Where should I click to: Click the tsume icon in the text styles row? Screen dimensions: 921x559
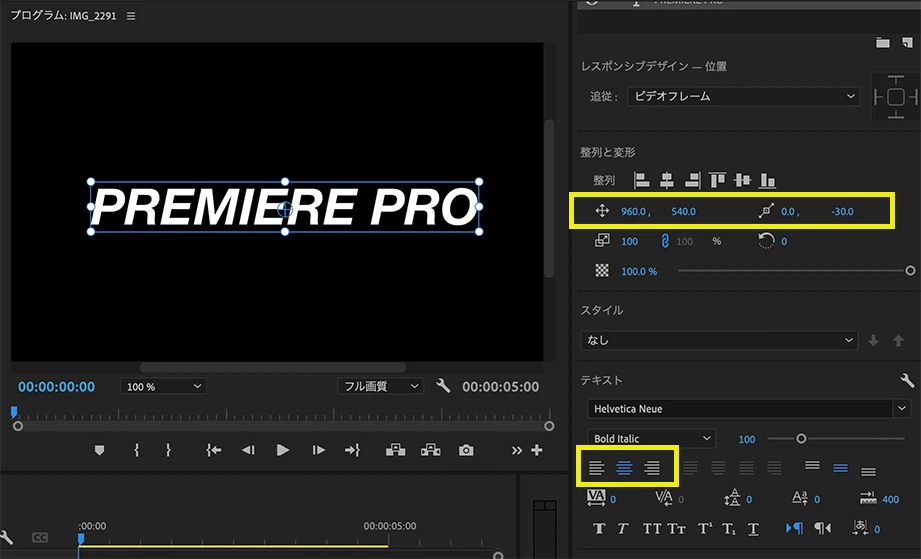[861, 527]
